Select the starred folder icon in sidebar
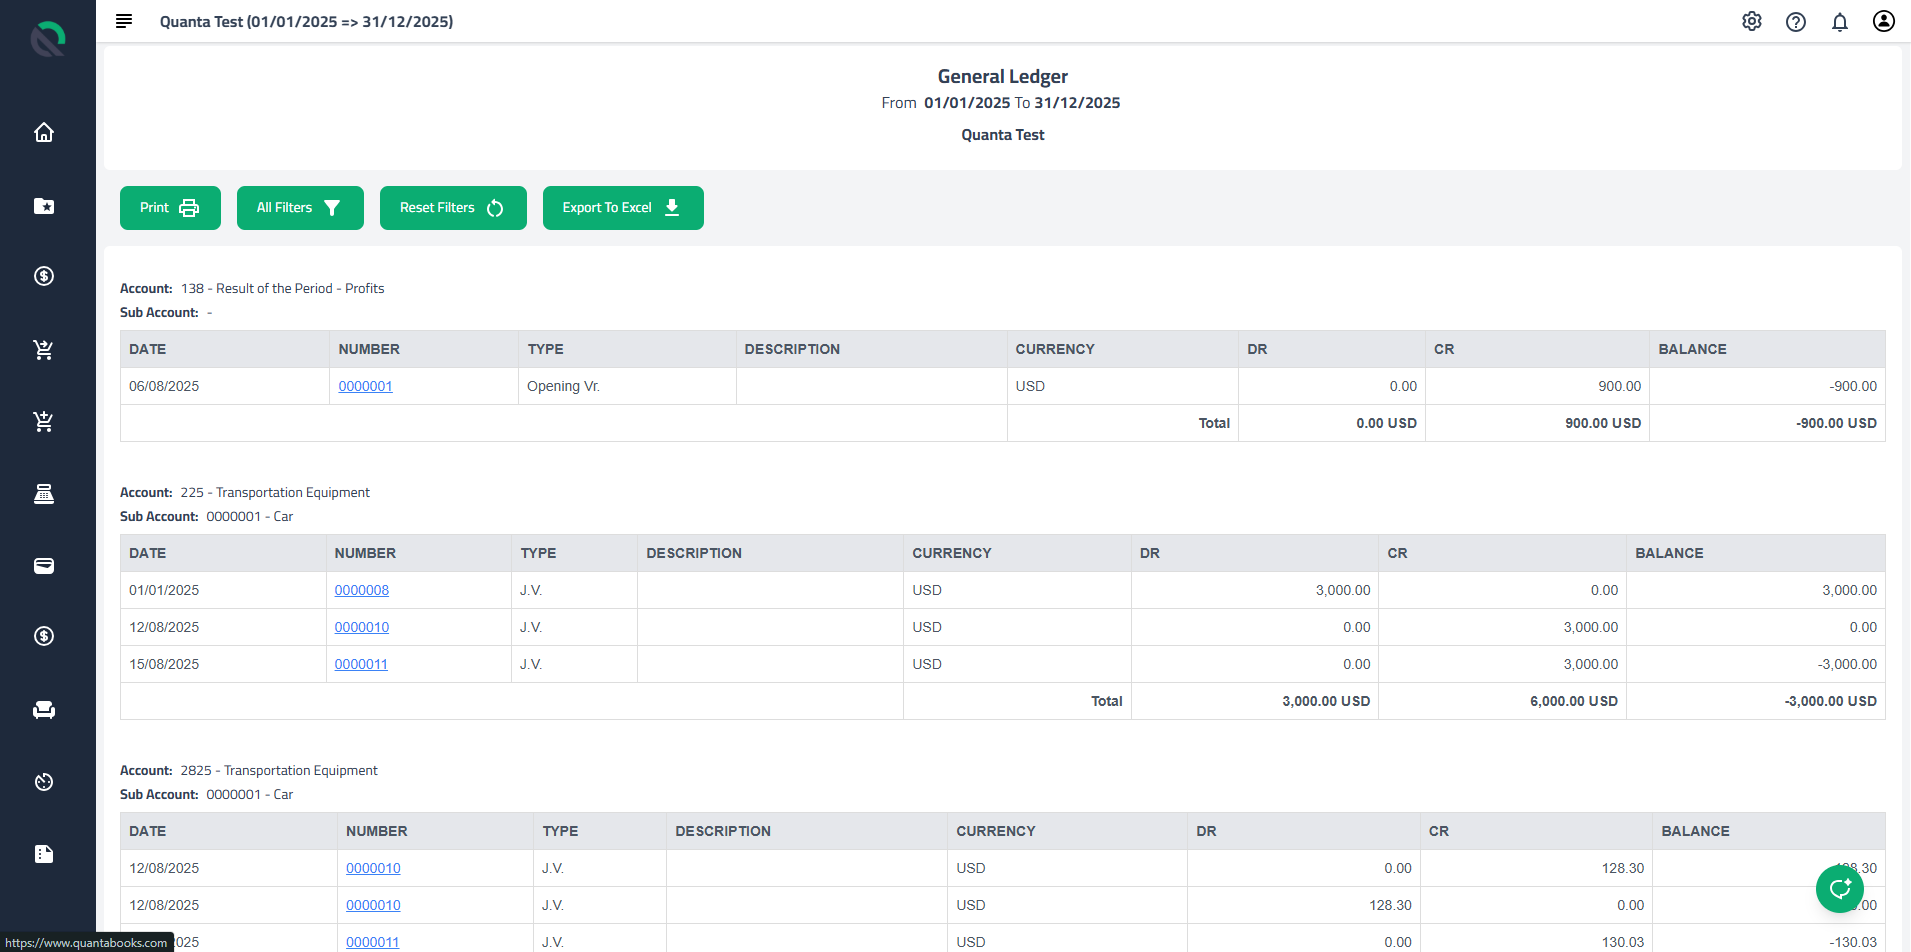The height and width of the screenshot is (952, 1911). [x=44, y=207]
